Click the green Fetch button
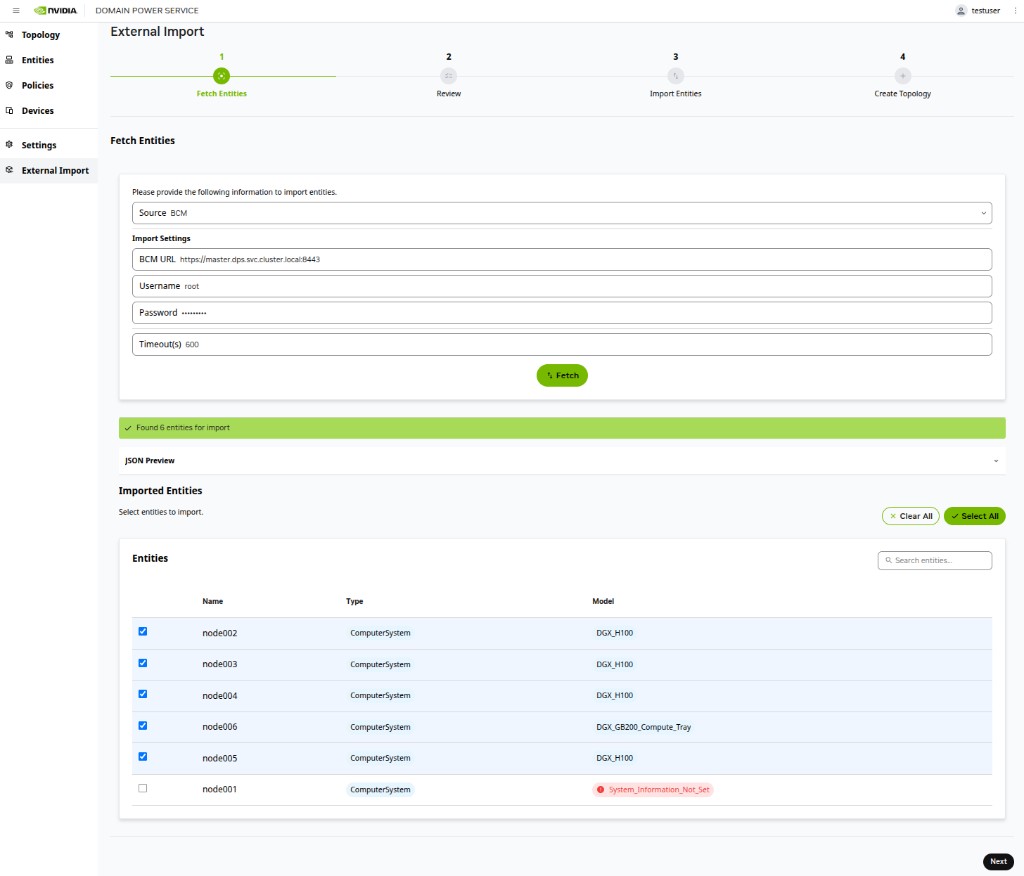1024x876 pixels. (562, 376)
